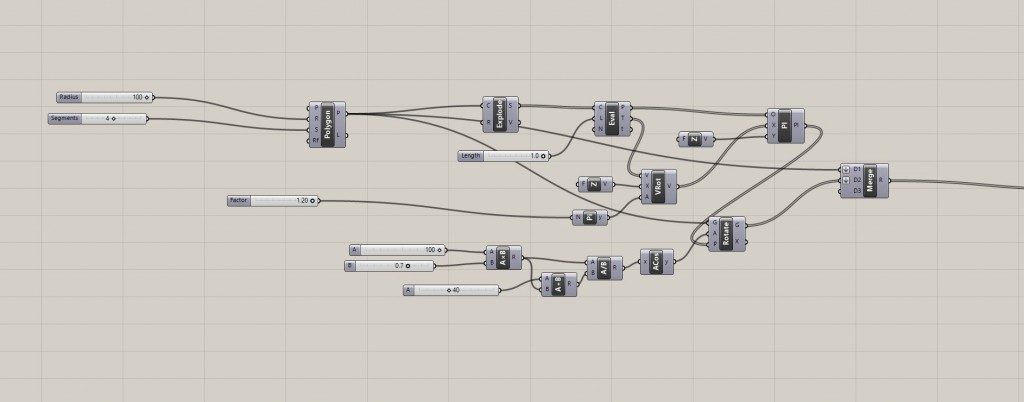This screenshot has width=1024, height=402.
Task: Click the Segments slider grip at 4
Action: pos(112,118)
